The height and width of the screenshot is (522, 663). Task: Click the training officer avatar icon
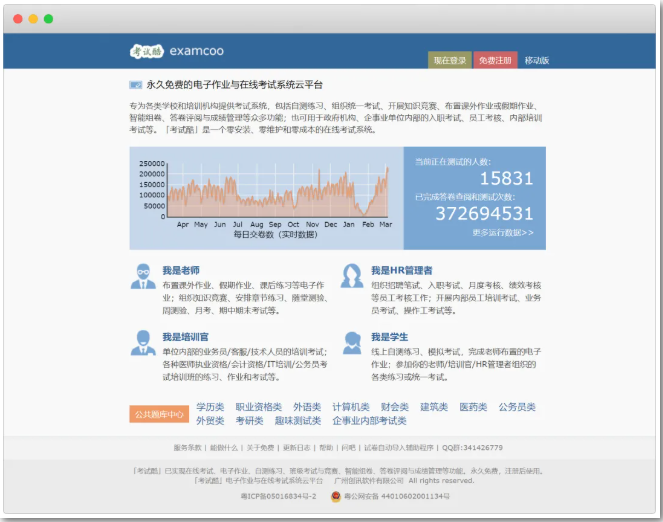(x=143, y=343)
